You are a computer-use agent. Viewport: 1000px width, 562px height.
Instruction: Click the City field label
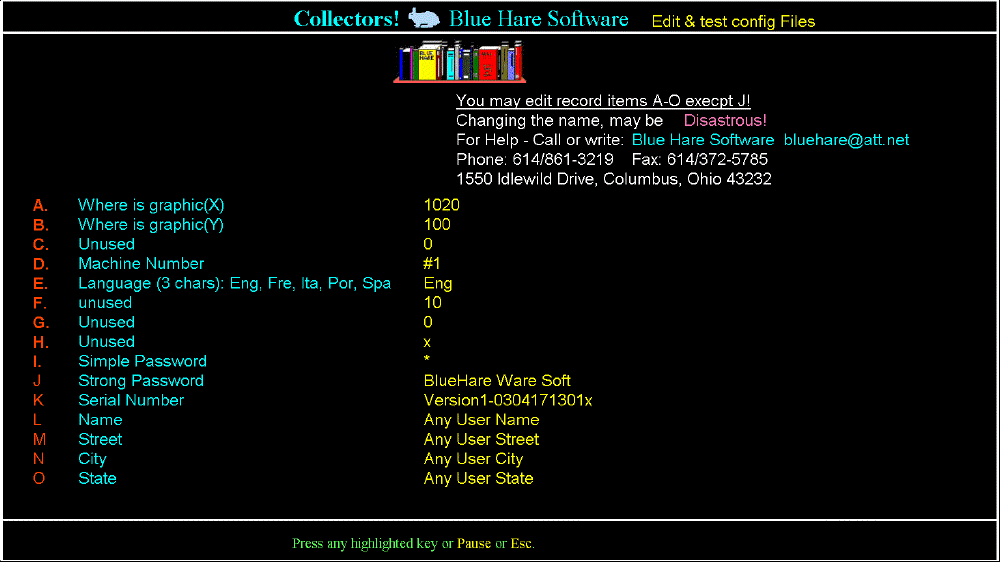point(92,459)
